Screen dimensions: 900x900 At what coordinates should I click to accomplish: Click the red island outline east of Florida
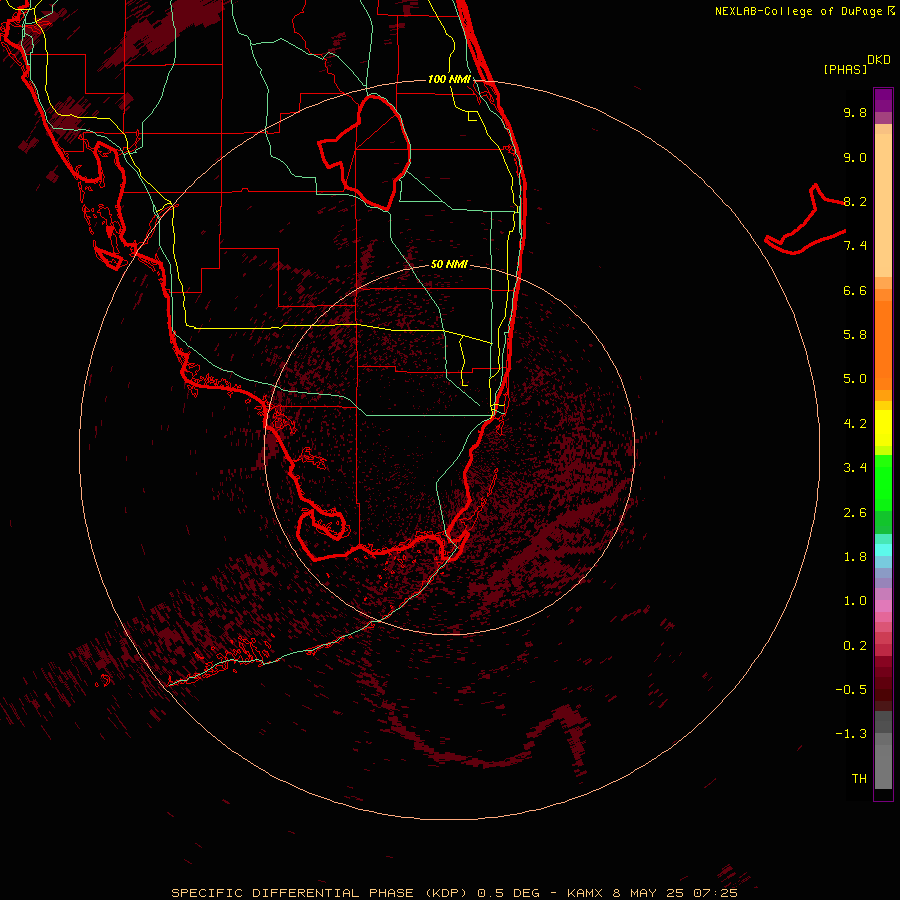pos(806,221)
